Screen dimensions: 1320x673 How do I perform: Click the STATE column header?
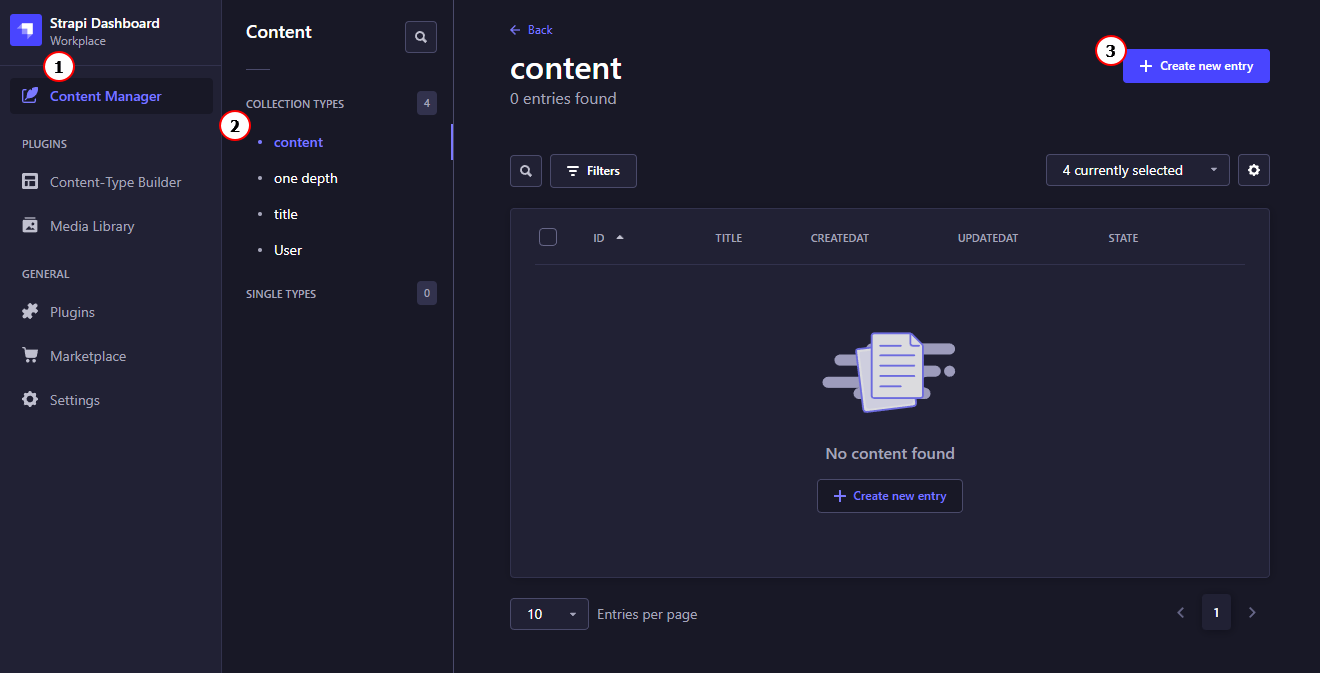tap(1123, 238)
